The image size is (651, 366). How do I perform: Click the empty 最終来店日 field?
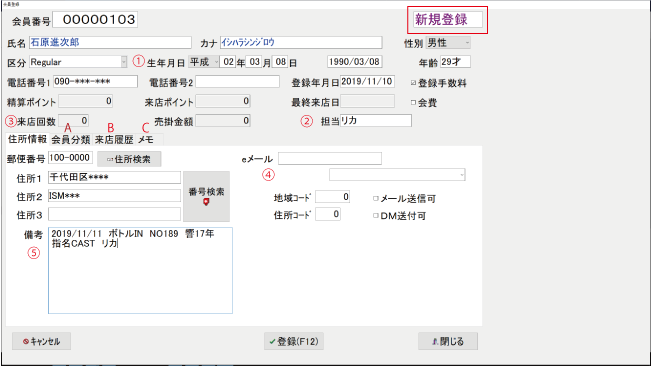tap(367, 101)
